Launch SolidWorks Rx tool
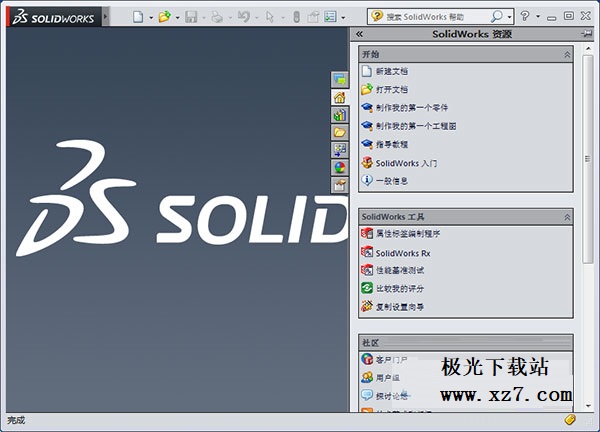 click(x=403, y=253)
